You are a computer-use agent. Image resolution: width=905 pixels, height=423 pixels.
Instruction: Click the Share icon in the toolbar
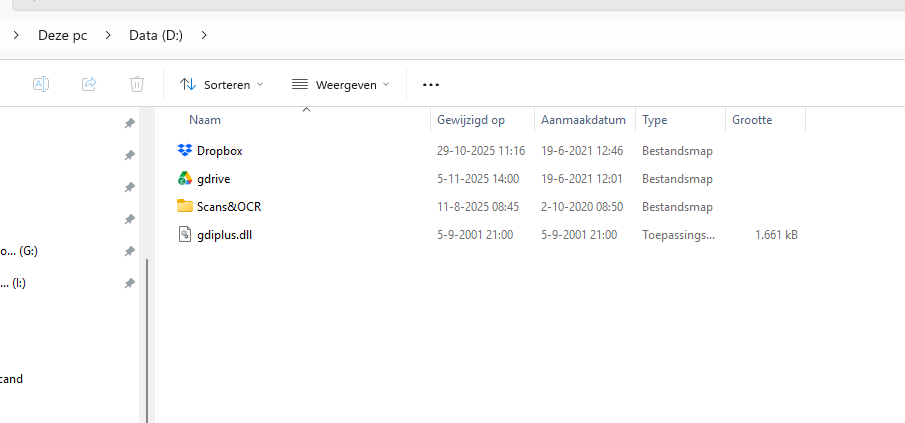(x=89, y=84)
